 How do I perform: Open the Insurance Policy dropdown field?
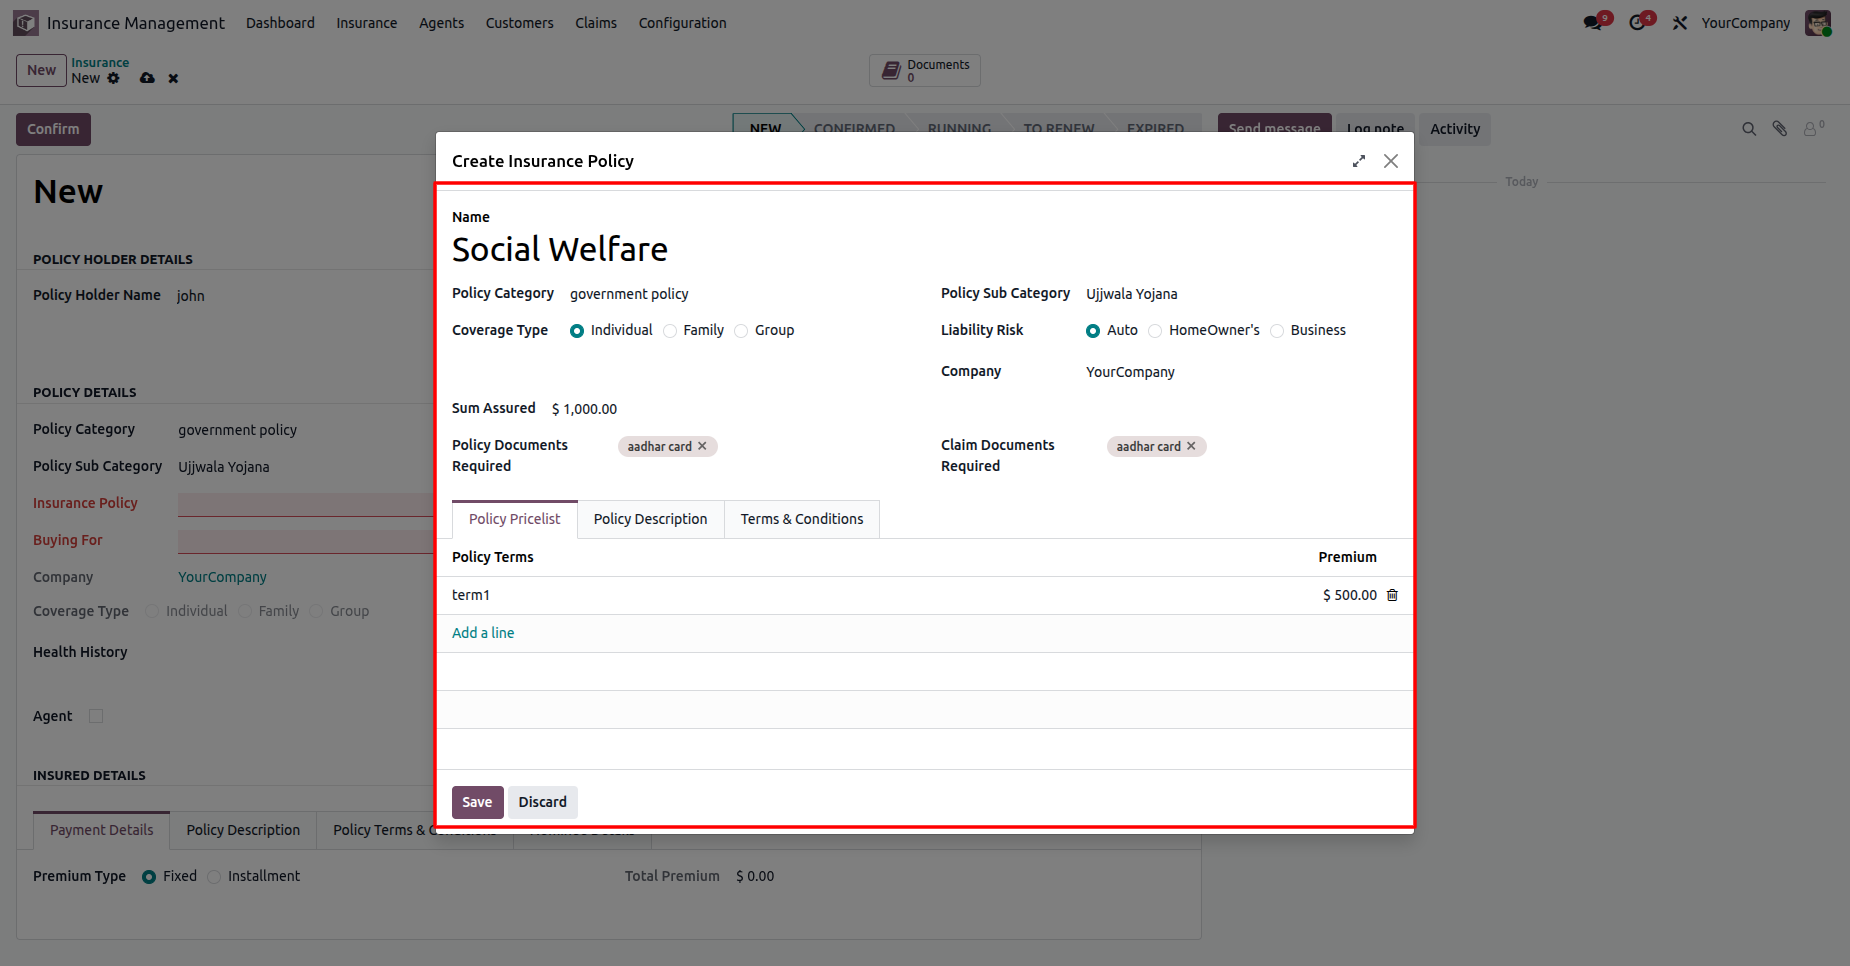305,504
